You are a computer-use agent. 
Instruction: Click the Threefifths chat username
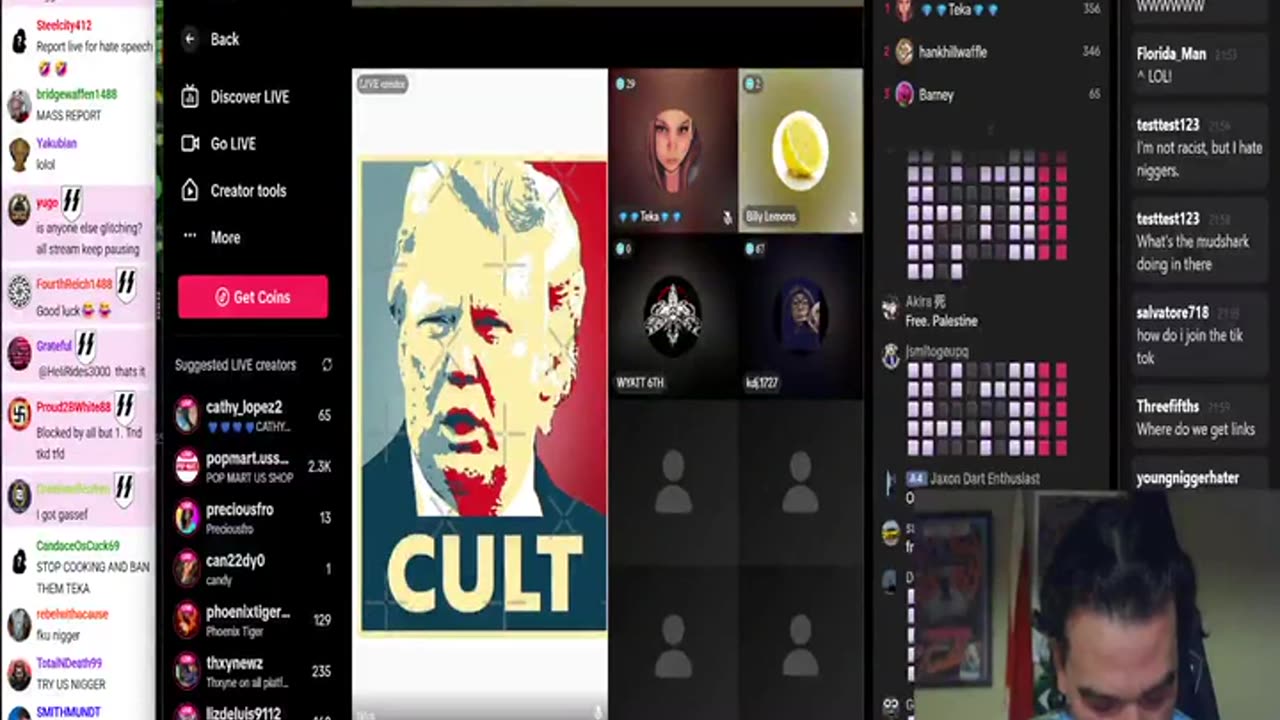pos(1167,407)
